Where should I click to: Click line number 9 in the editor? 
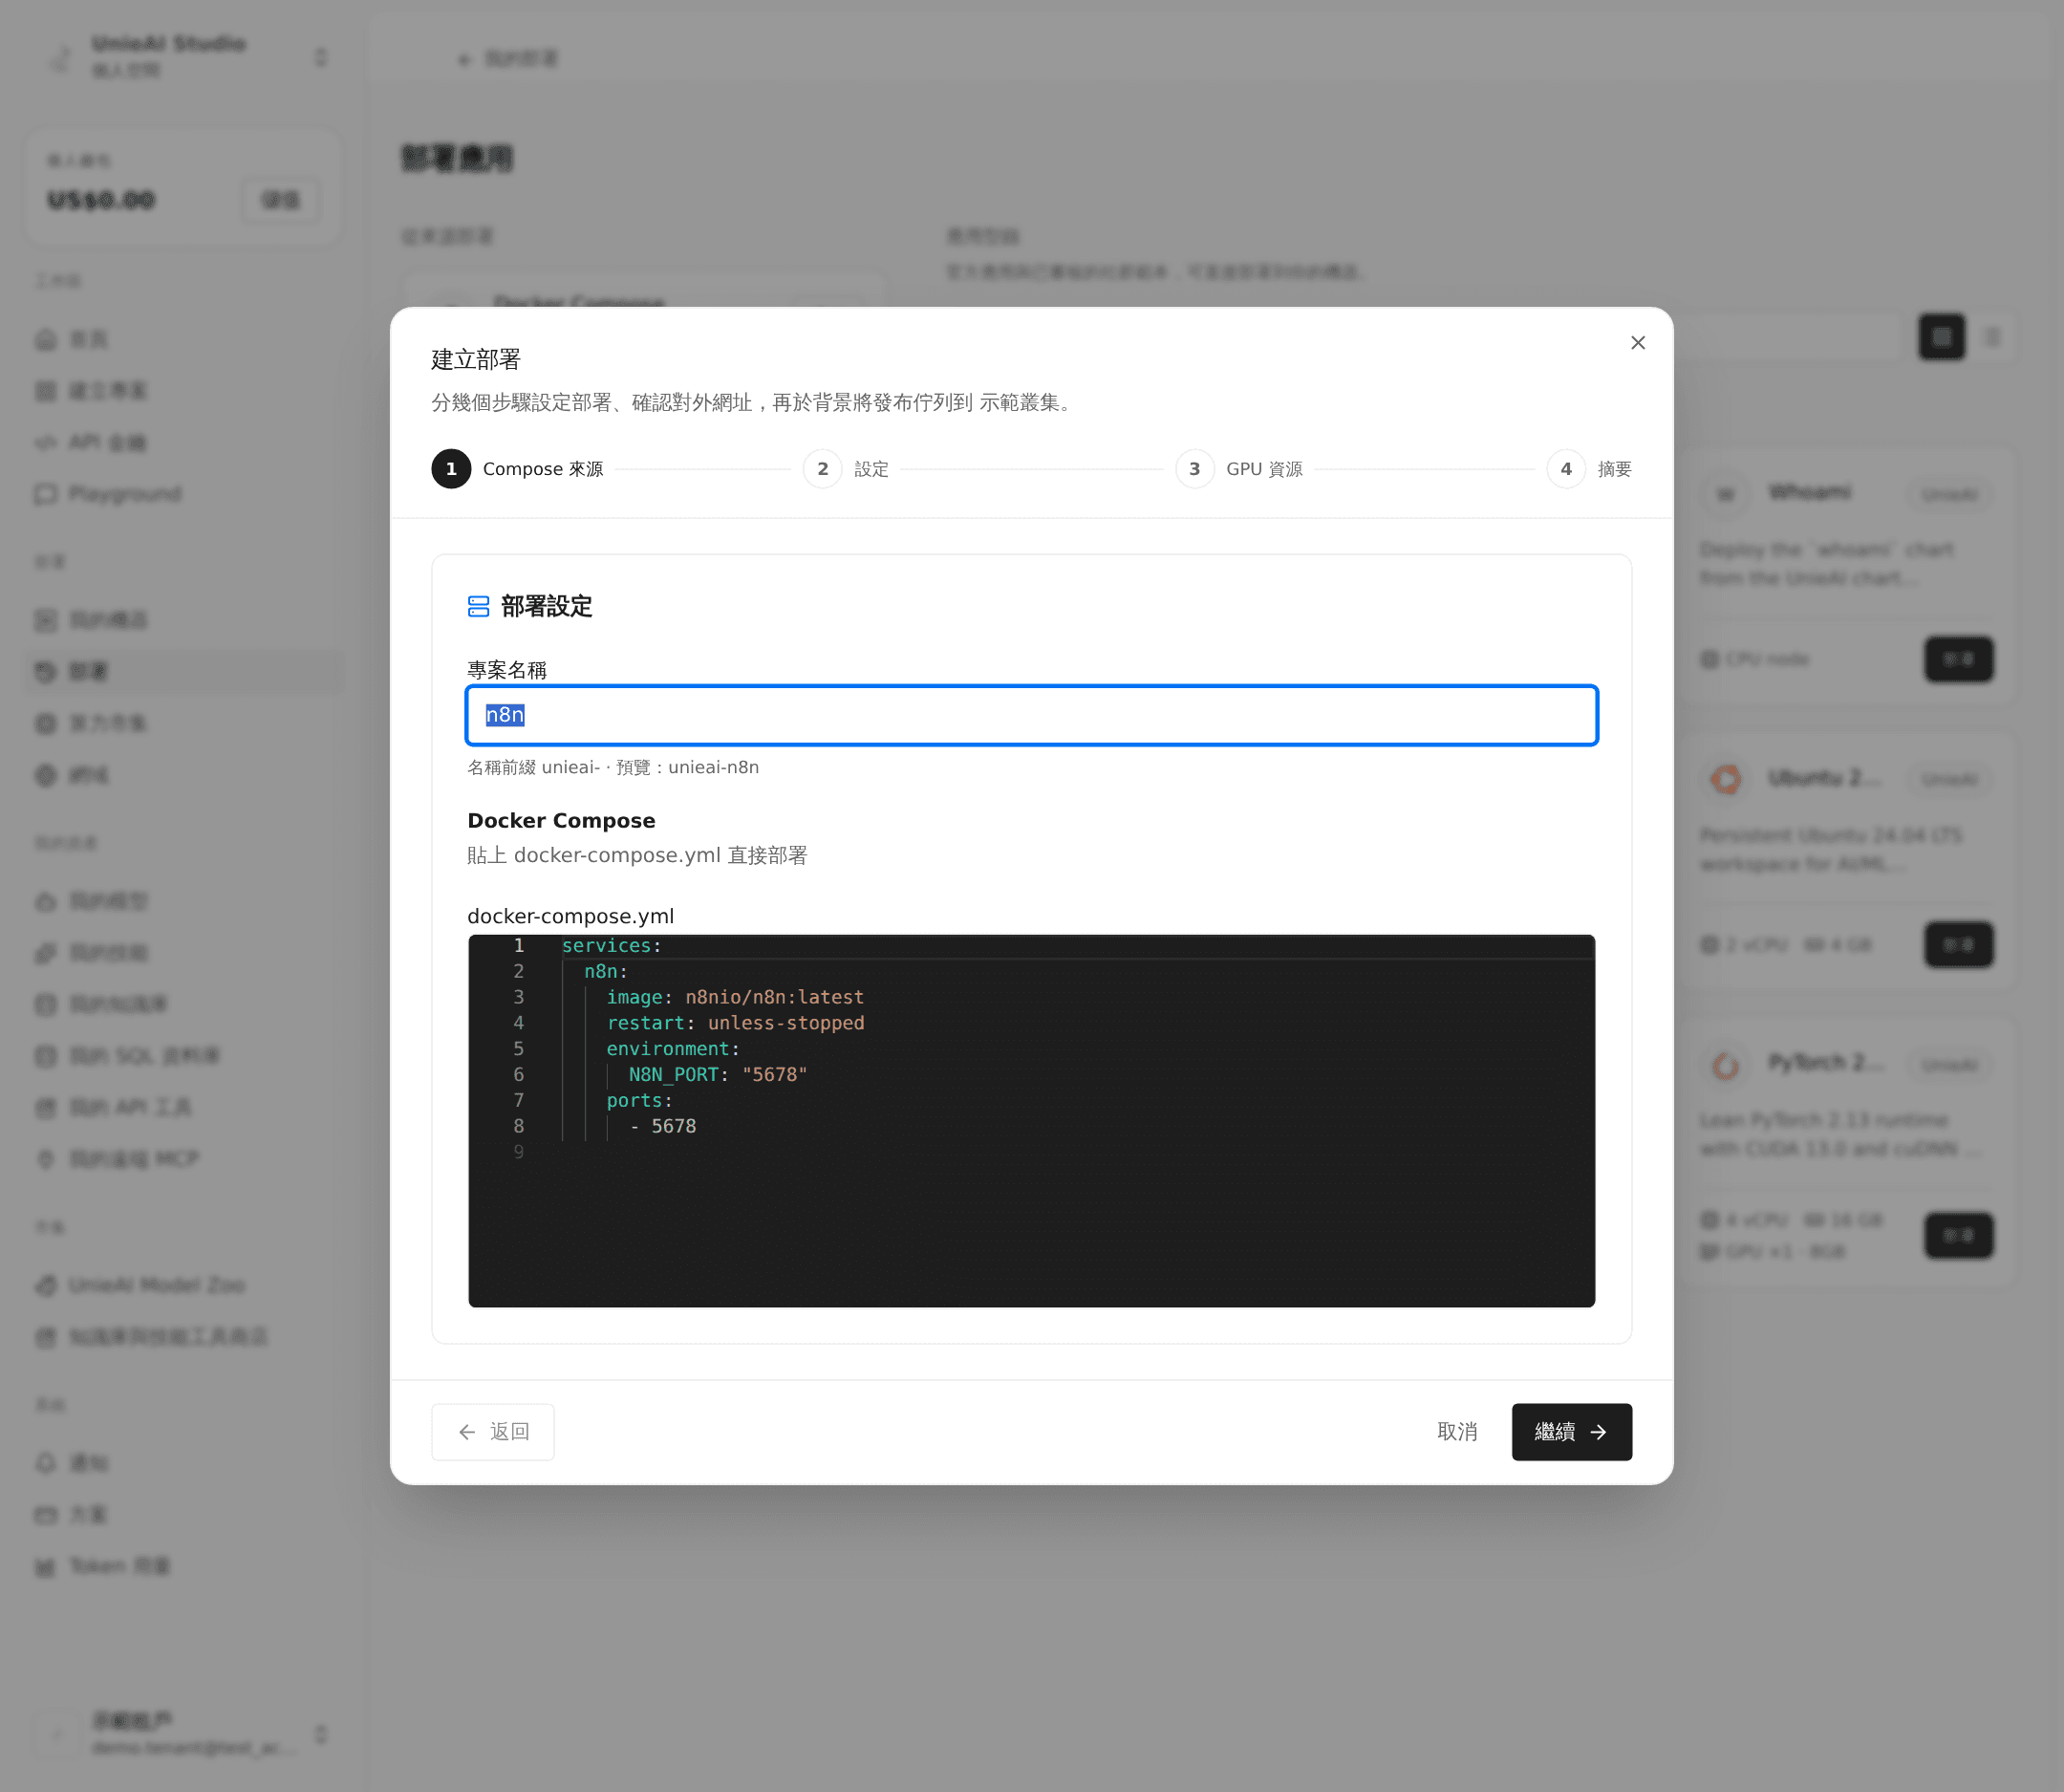pyautogui.click(x=518, y=1152)
